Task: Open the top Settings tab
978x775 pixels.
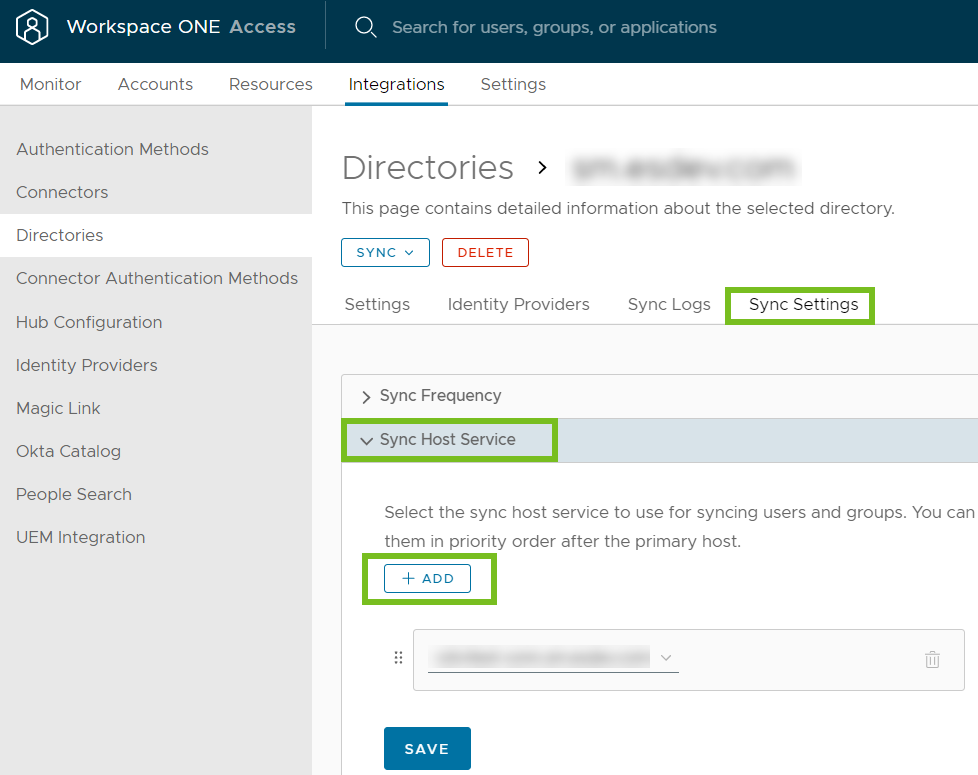Action: click(513, 84)
